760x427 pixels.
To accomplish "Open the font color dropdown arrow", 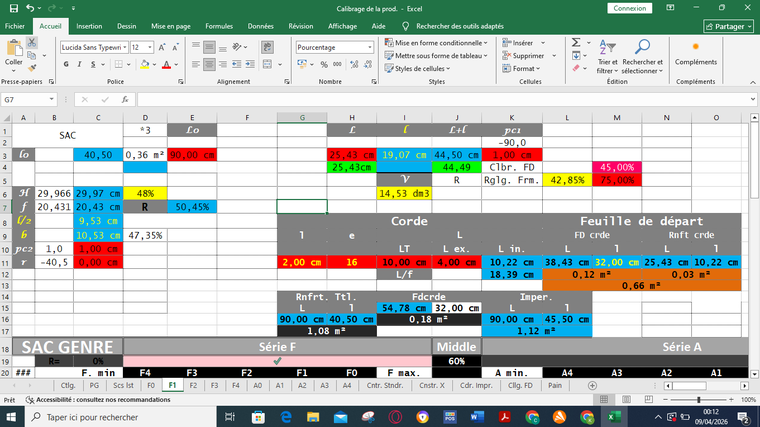I will 176,64.
